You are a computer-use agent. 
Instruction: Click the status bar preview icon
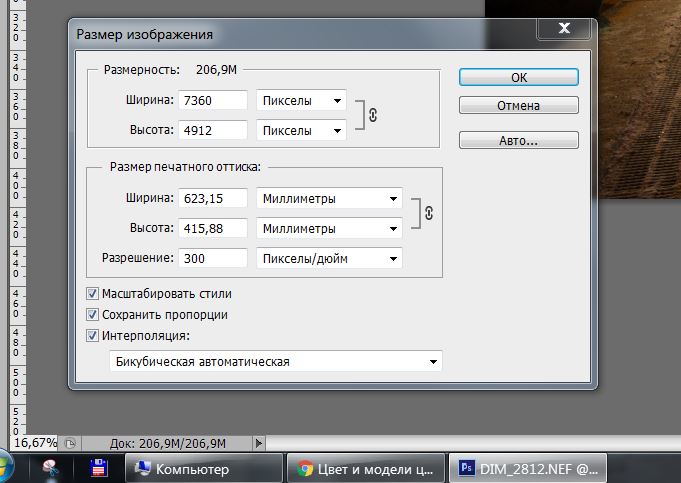[70, 443]
